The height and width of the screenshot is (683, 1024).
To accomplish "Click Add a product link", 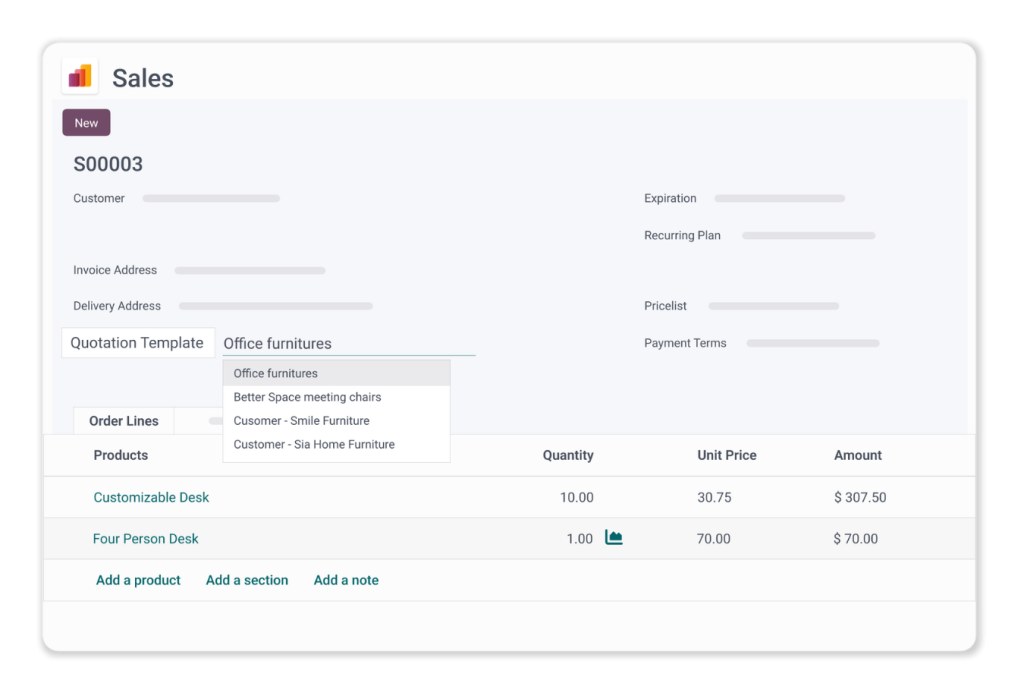I will (138, 580).
